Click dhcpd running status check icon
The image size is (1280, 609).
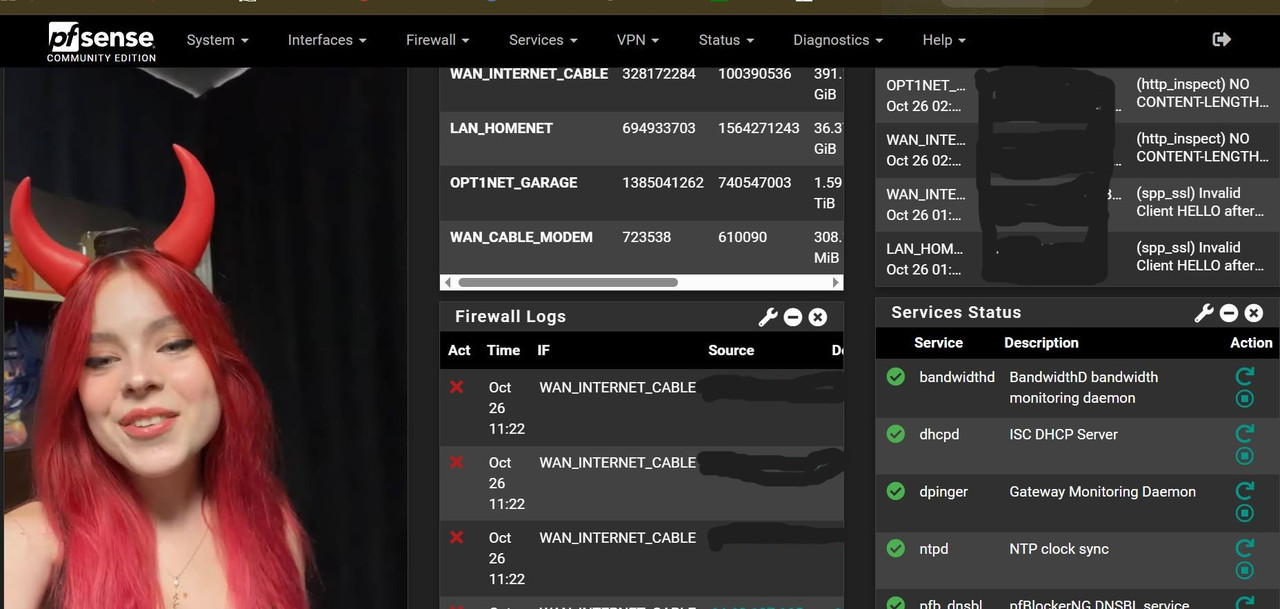click(896, 434)
